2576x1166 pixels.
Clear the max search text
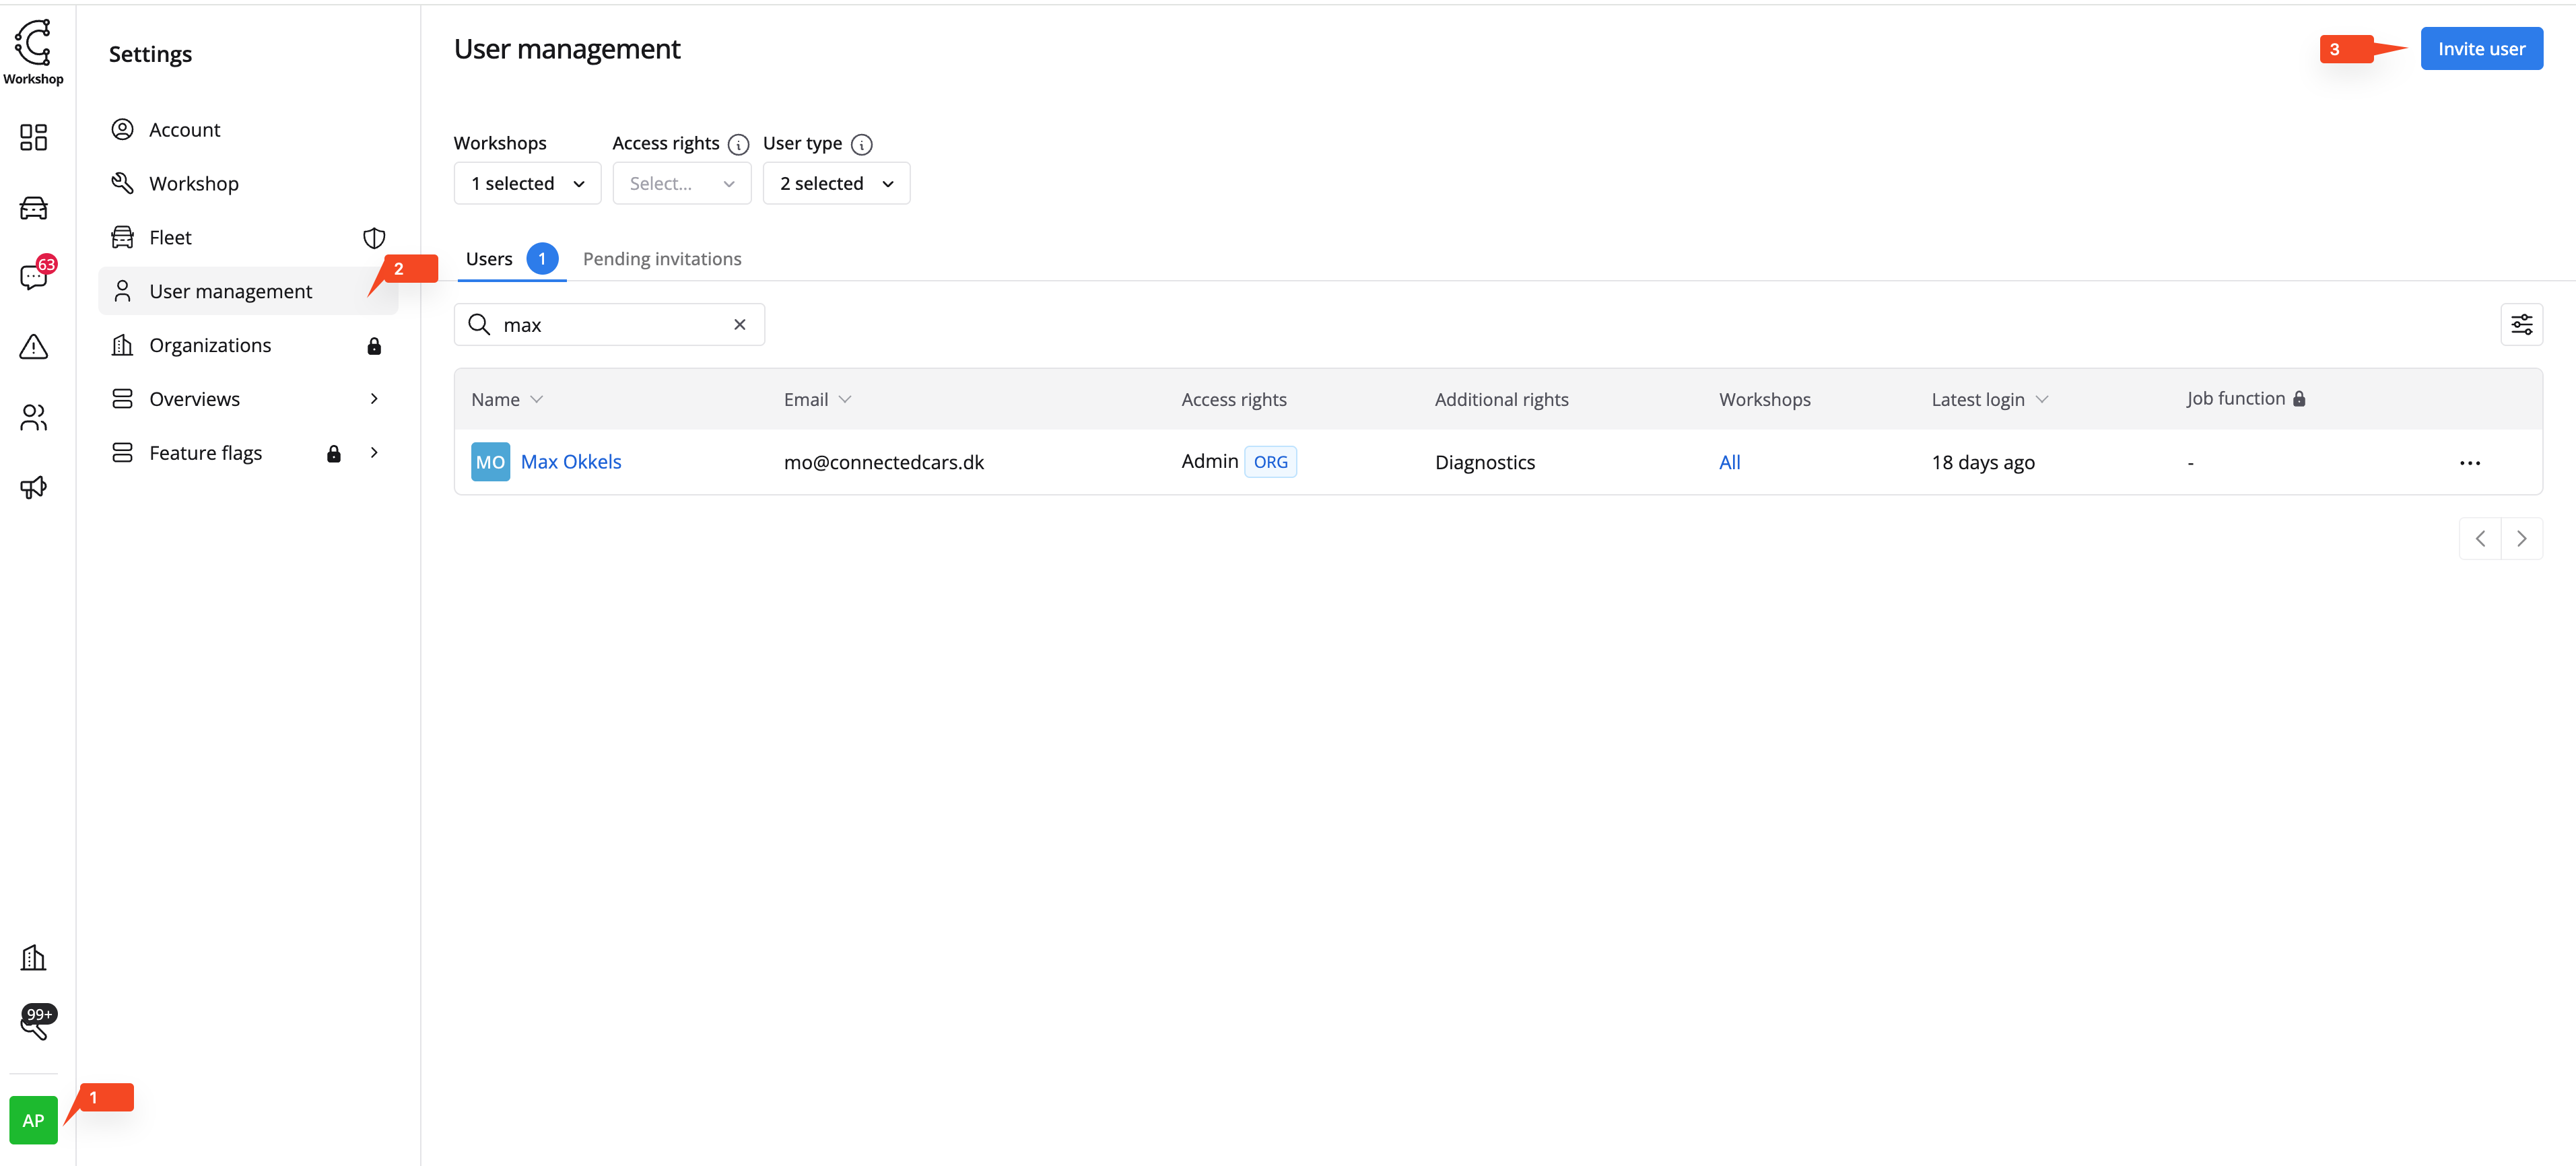[739, 325]
